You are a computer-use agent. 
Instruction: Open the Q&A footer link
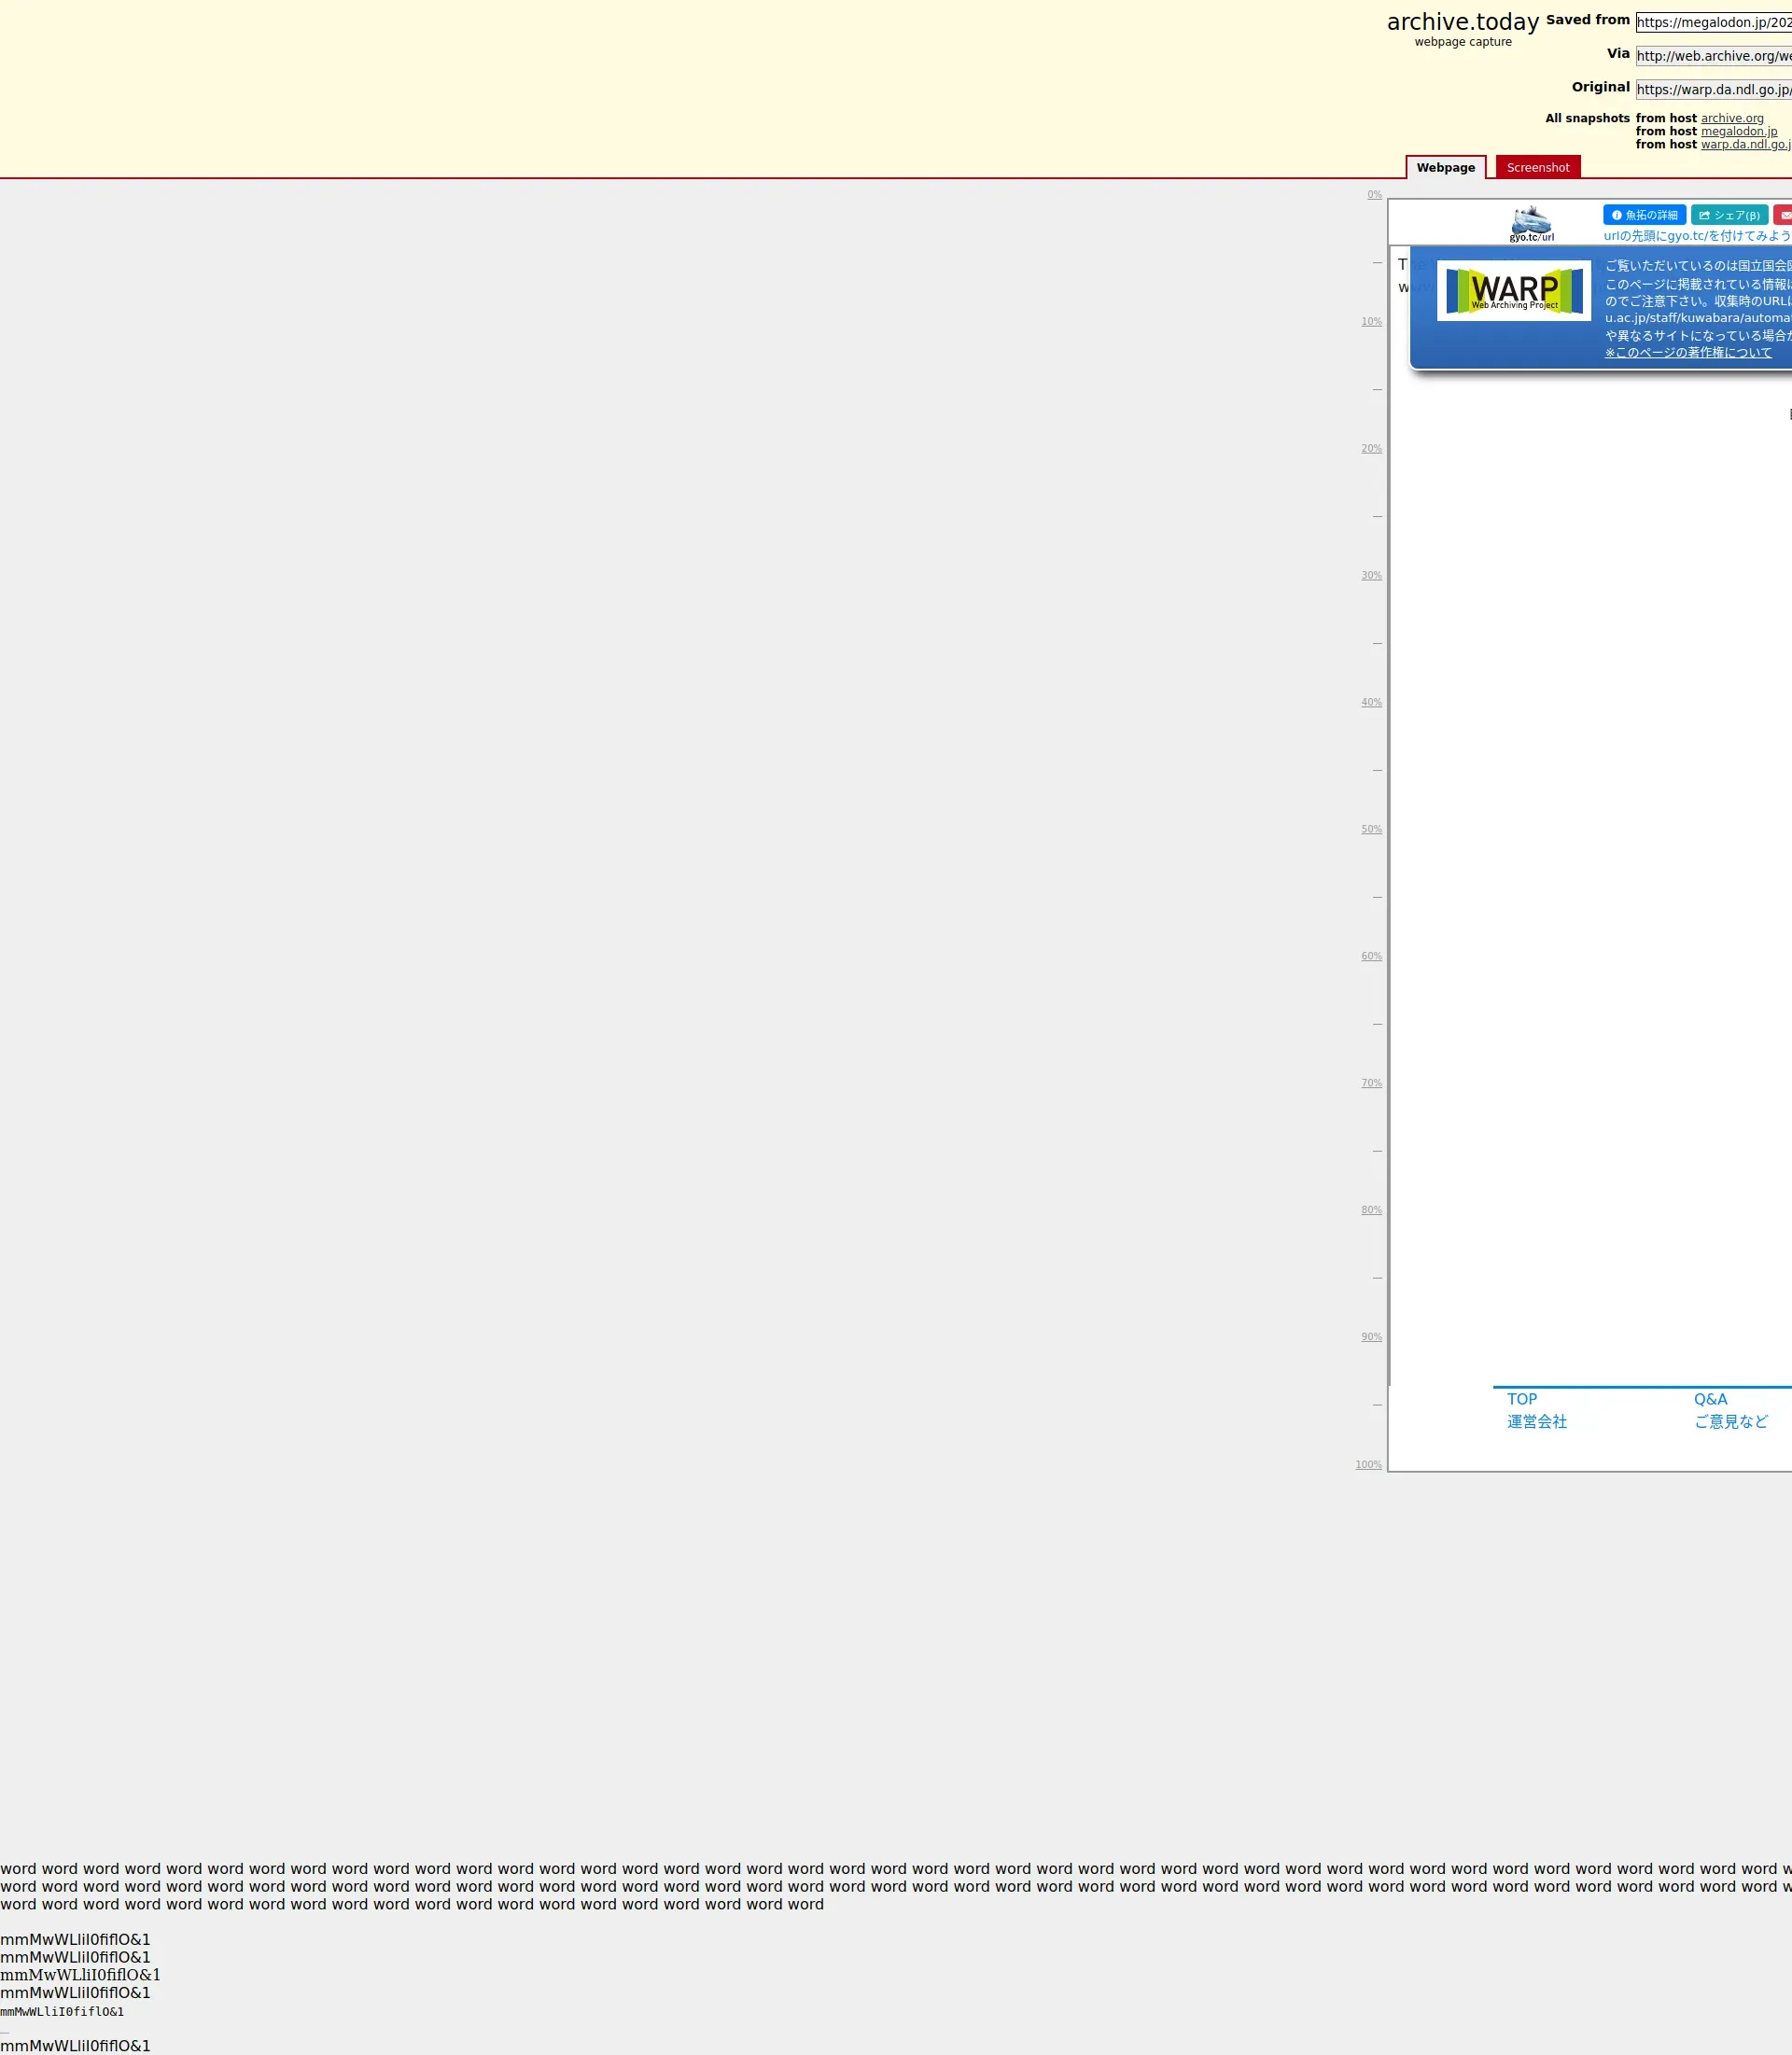pyautogui.click(x=1710, y=1399)
